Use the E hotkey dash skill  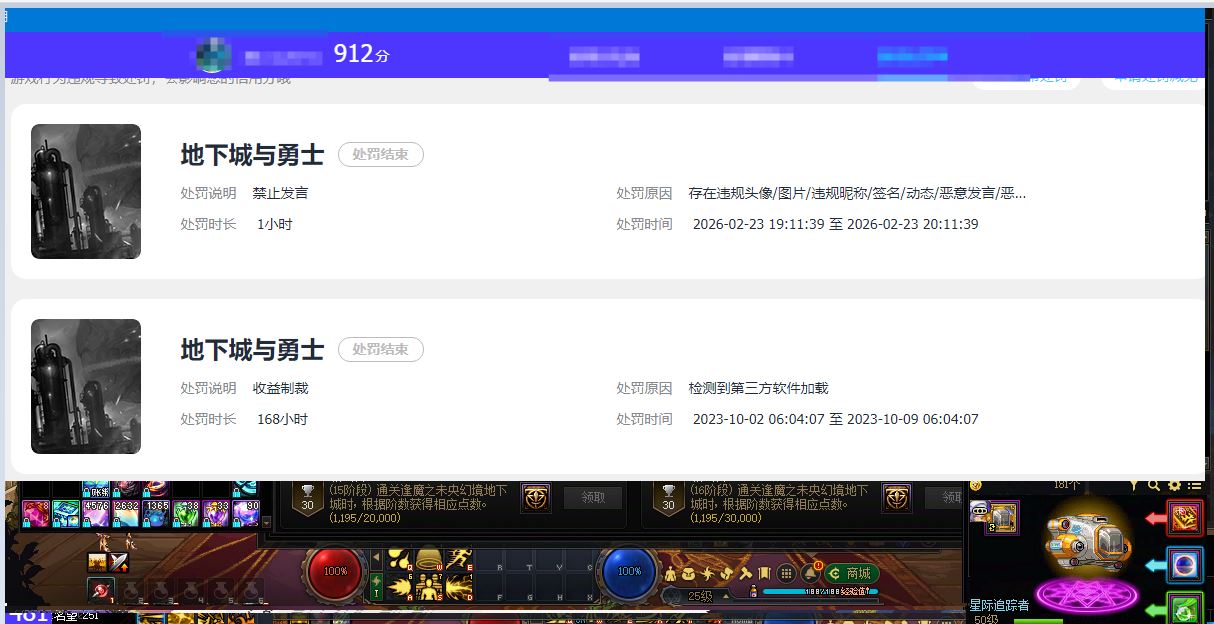click(x=459, y=558)
